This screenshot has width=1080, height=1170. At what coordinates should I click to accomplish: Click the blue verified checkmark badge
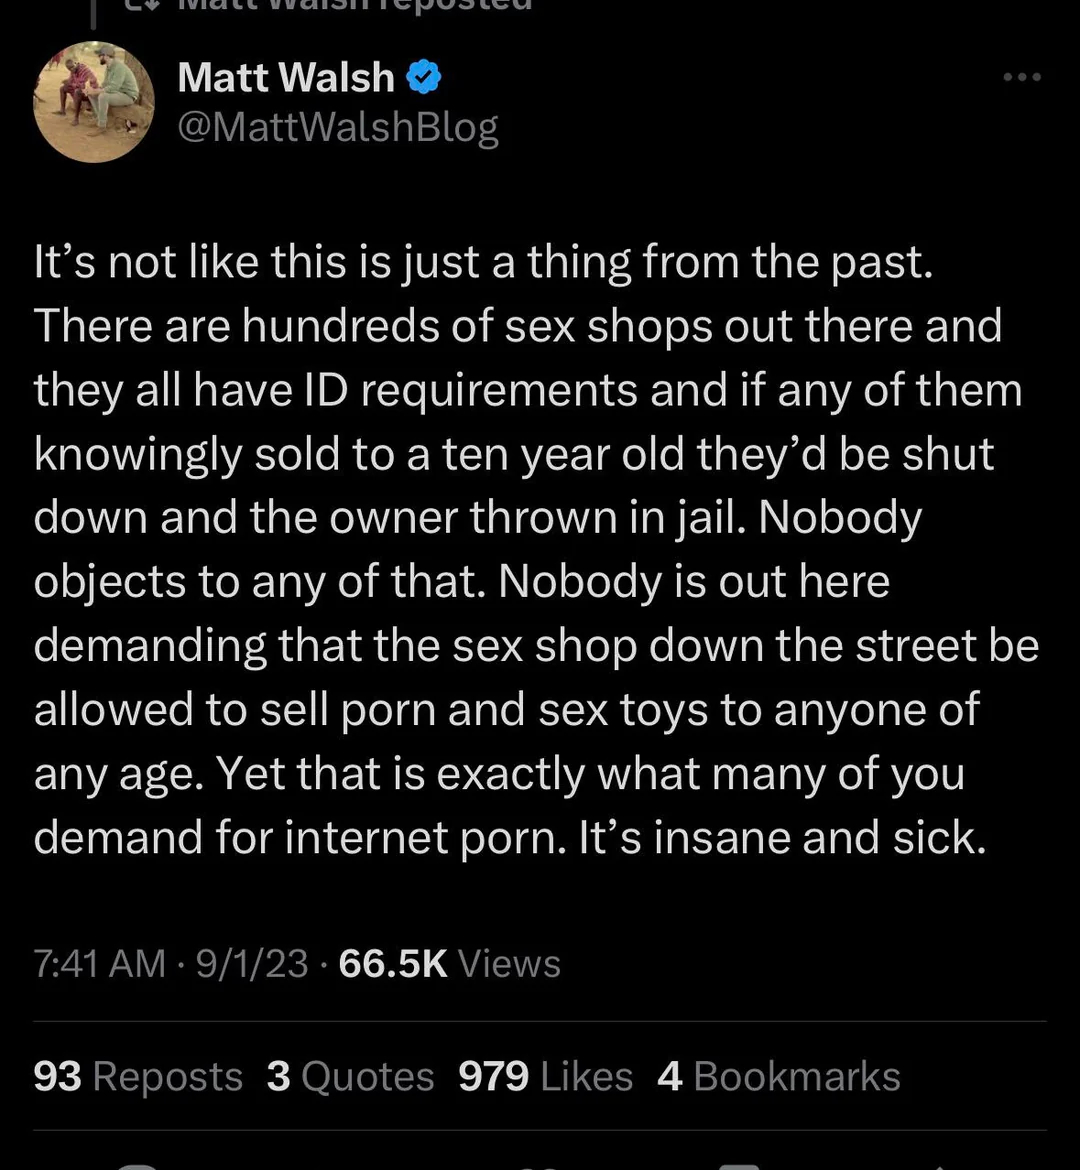point(424,76)
